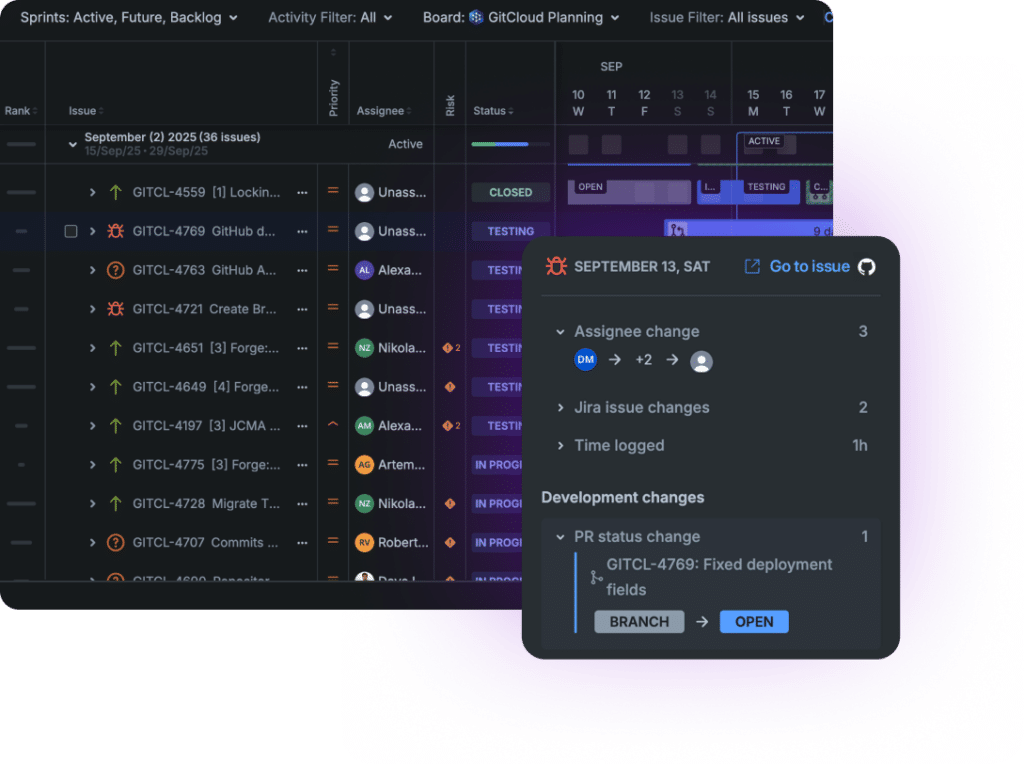Click the ACTIVE sprint marker in timeline
The image size is (1024, 764).
tap(764, 141)
